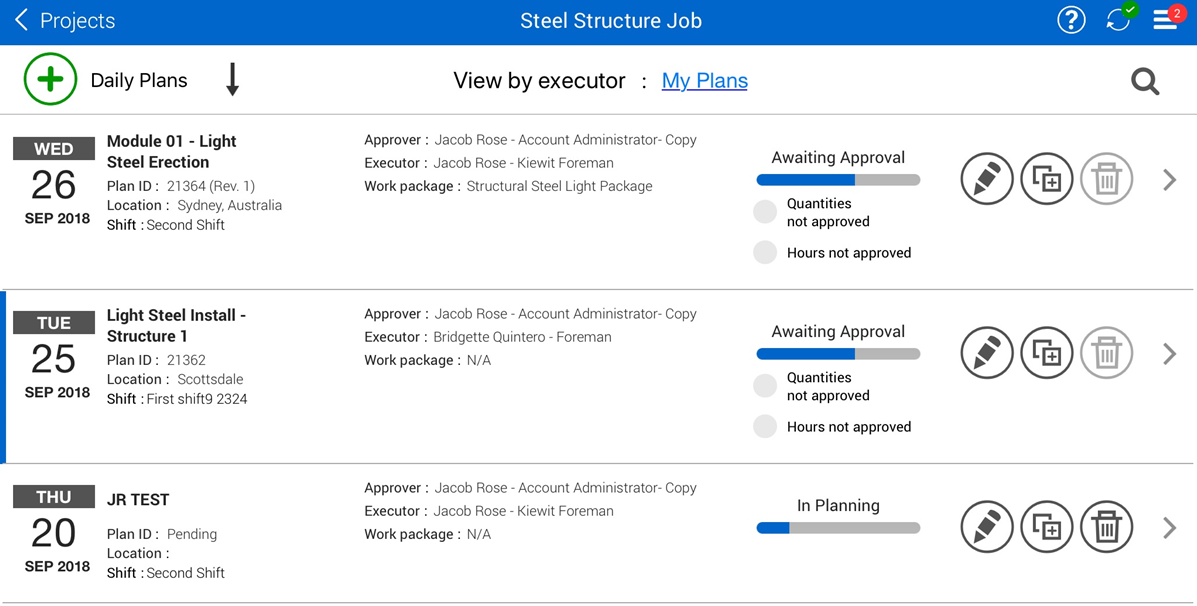Click the In Planning progress bar
The image size is (1197, 606).
(838, 528)
